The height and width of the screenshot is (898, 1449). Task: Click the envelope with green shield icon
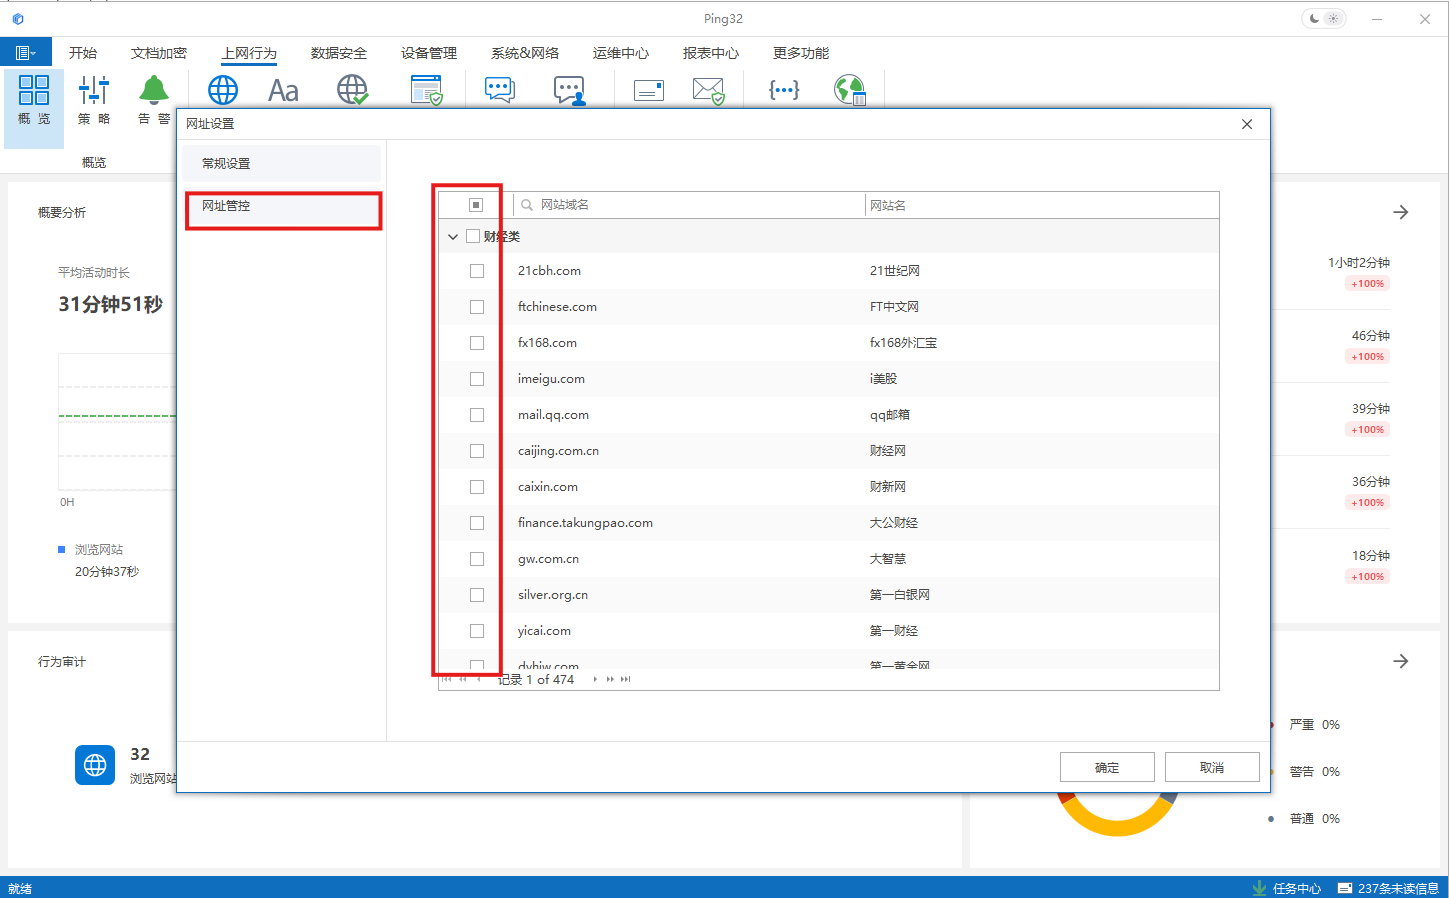click(708, 91)
